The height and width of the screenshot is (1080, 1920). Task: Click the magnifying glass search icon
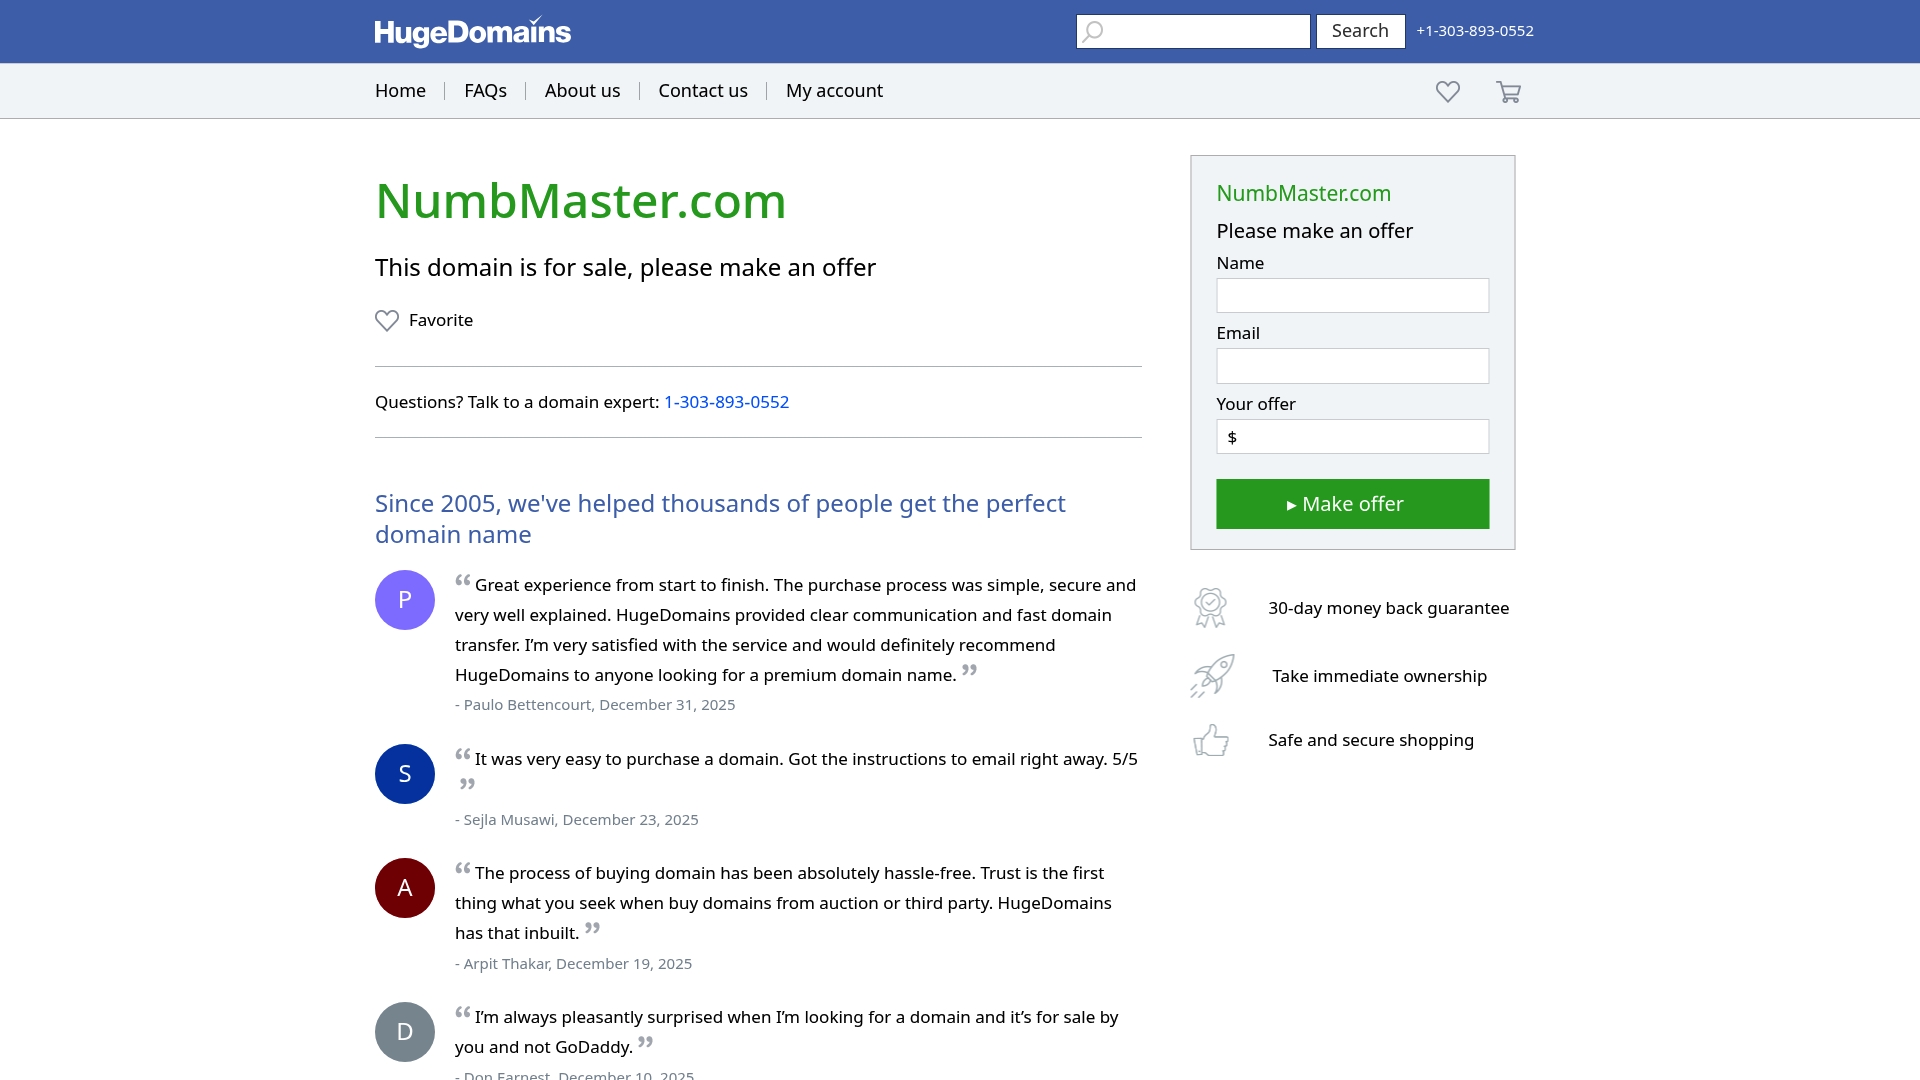[1093, 31]
